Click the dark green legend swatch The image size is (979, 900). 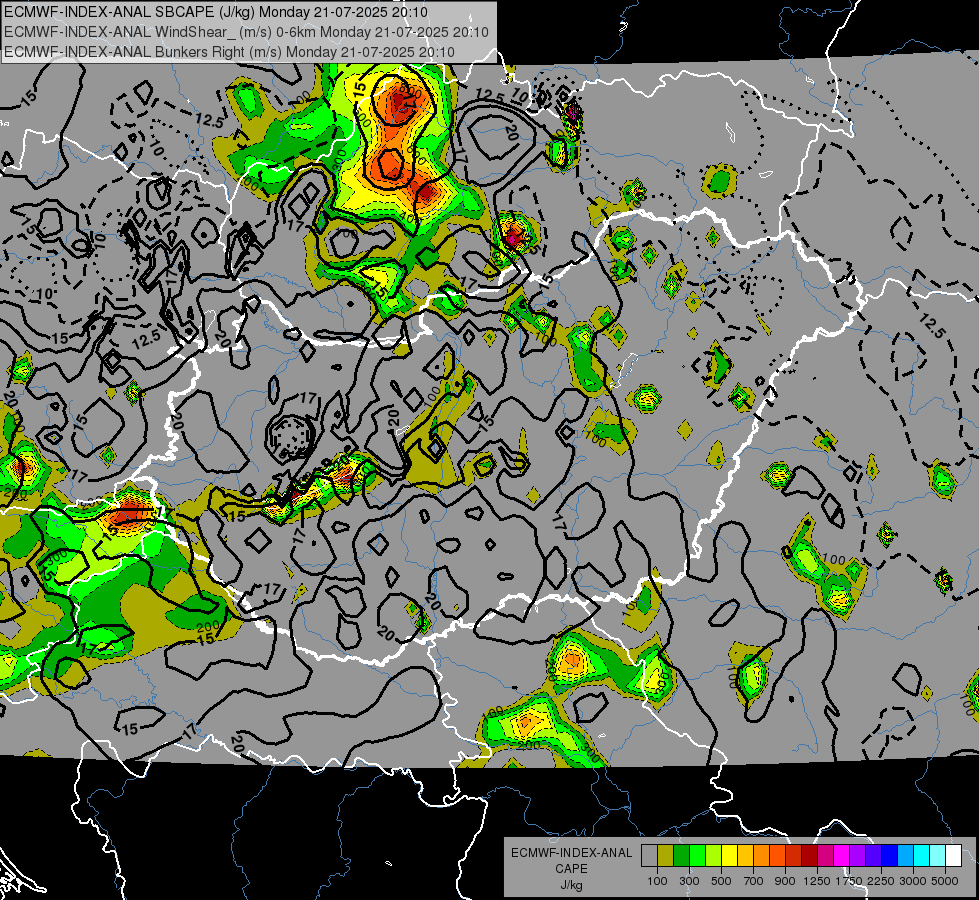(x=681, y=856)
